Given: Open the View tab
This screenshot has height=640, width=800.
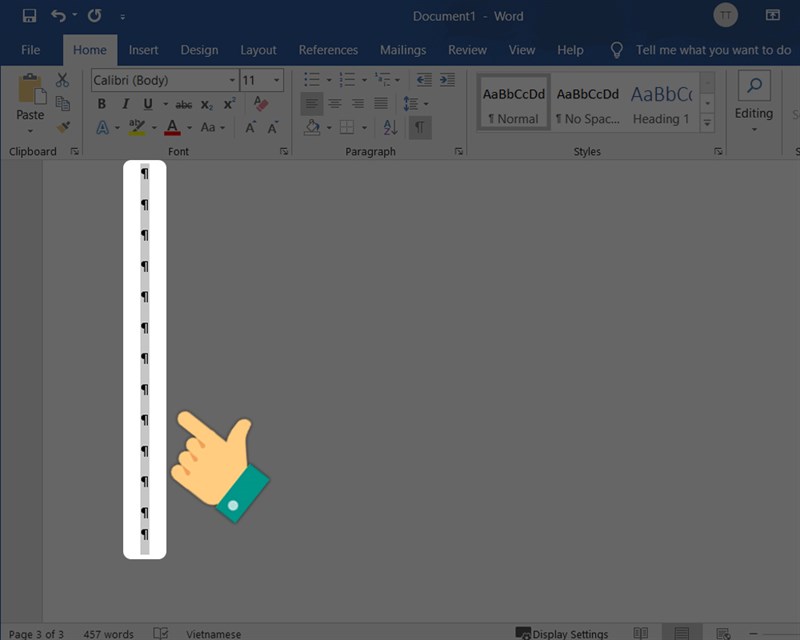Looking at the screenshot, I should 521,50.
